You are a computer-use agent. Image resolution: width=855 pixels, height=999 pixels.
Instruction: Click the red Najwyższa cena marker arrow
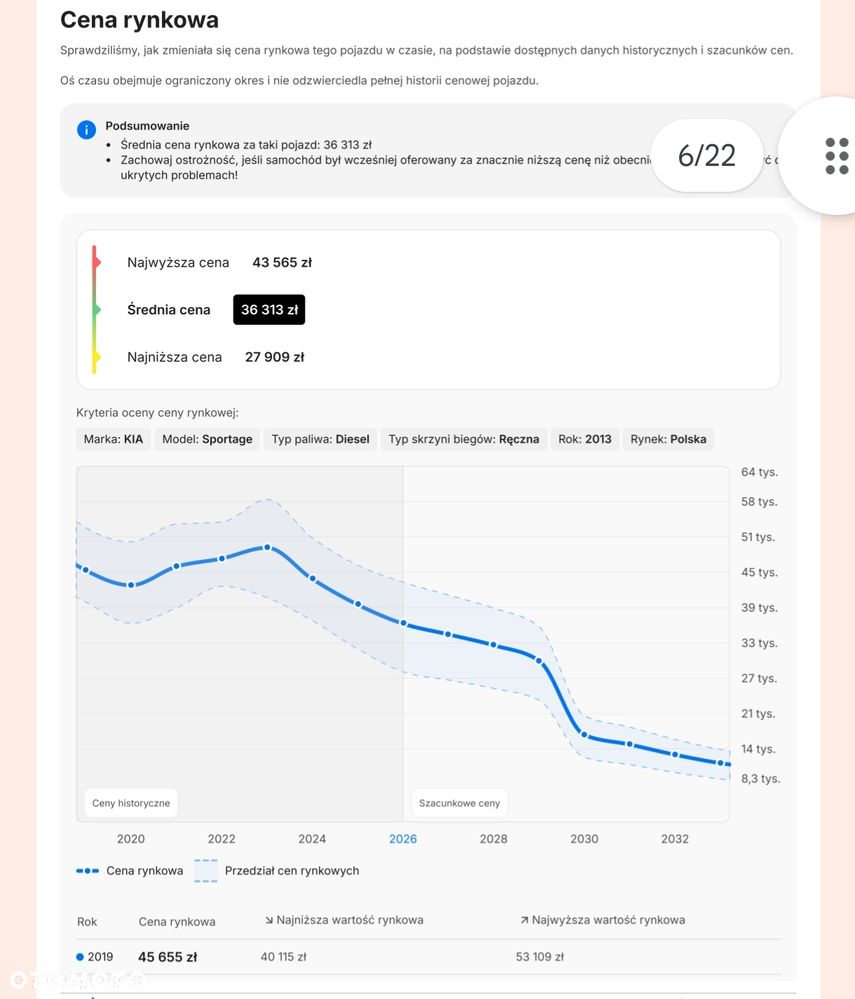[96, 262]
